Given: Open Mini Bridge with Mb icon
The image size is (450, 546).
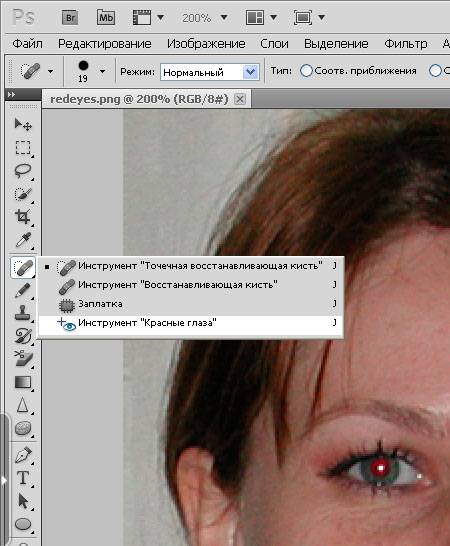Looking at the screenshot, I should coord(106,17).
